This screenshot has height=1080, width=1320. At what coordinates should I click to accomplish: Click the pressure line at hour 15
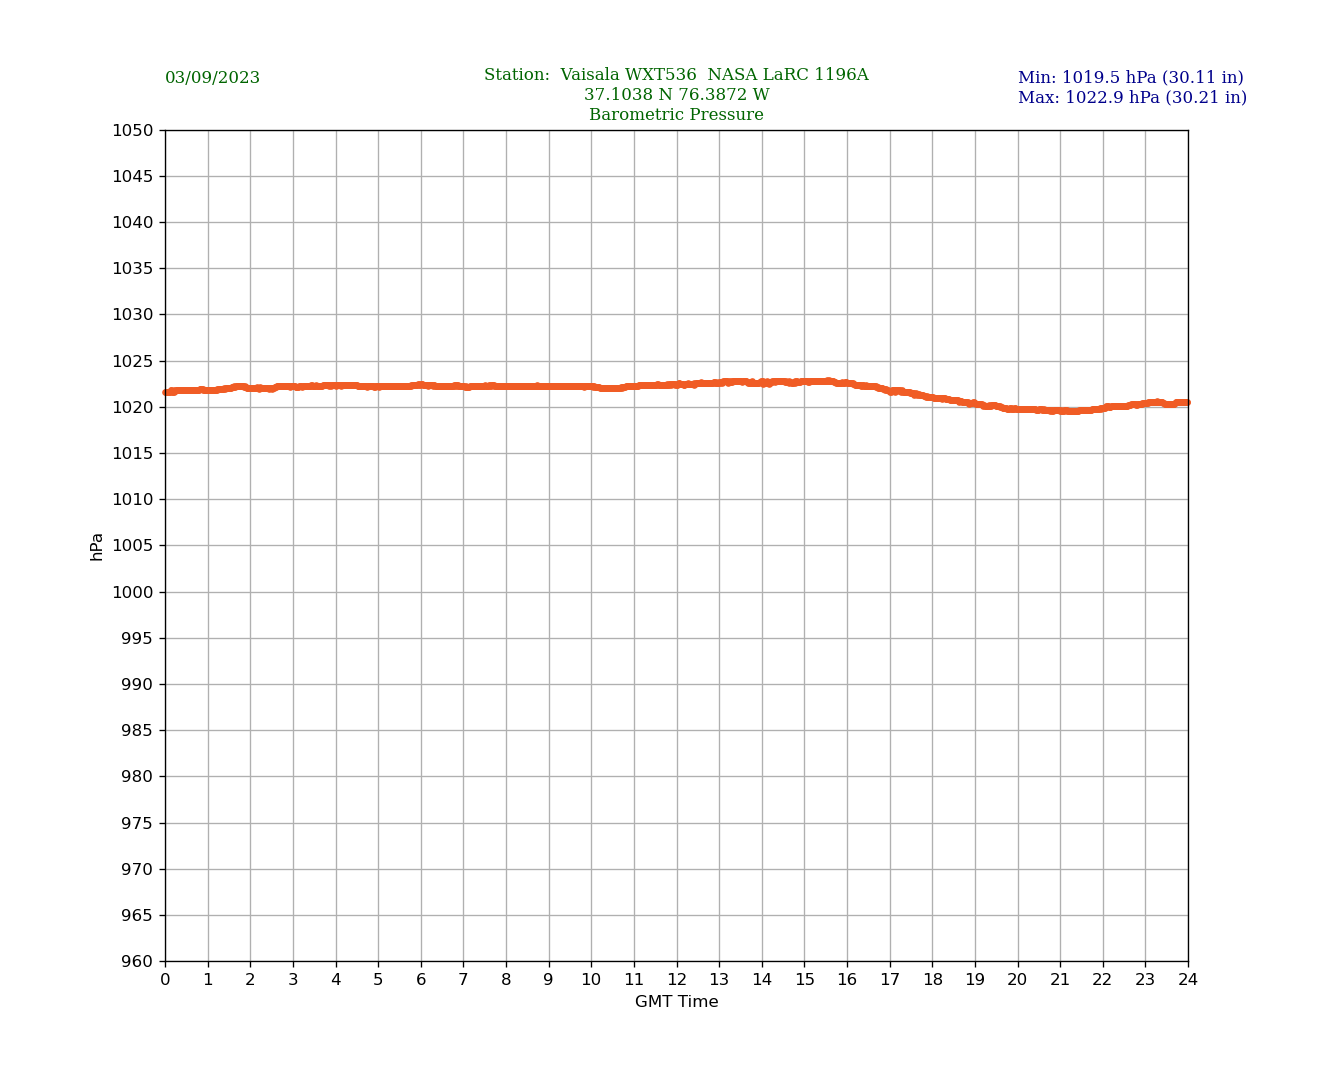coord(805,381)
